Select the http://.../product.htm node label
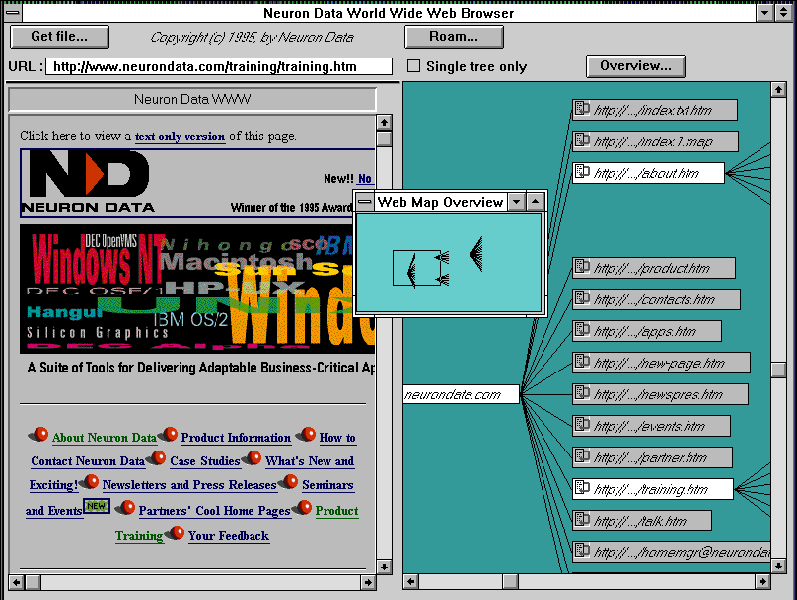The width and height of the screenshot is (797, 600). point(652,268)
